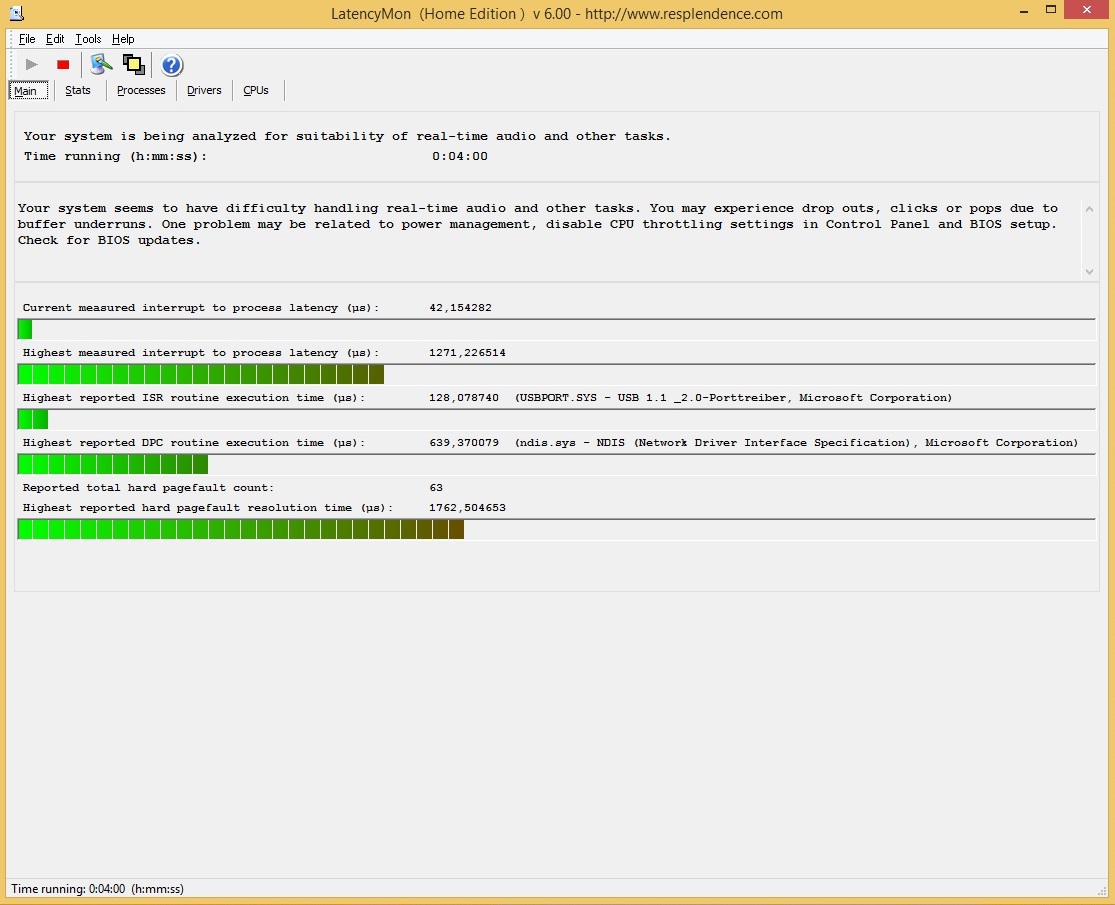This screenshot has width=1115, height=905.
Task: Click the highest interrupt to process latency bar
Action: click(556, 374)
